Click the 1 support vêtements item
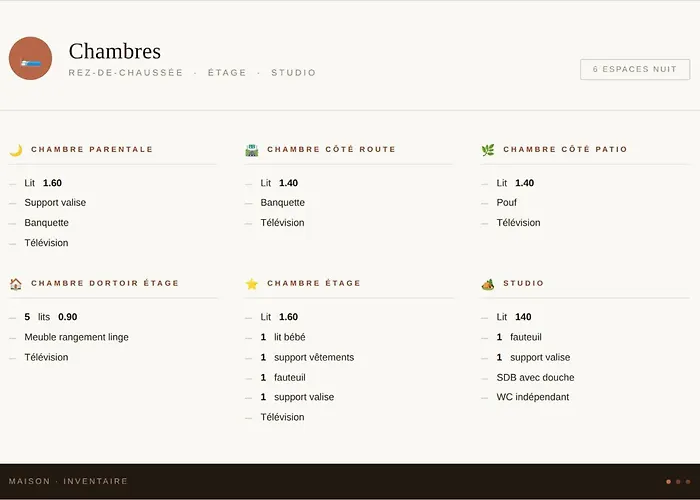Viewport: 700px width, 500px height. click(307, 357)
